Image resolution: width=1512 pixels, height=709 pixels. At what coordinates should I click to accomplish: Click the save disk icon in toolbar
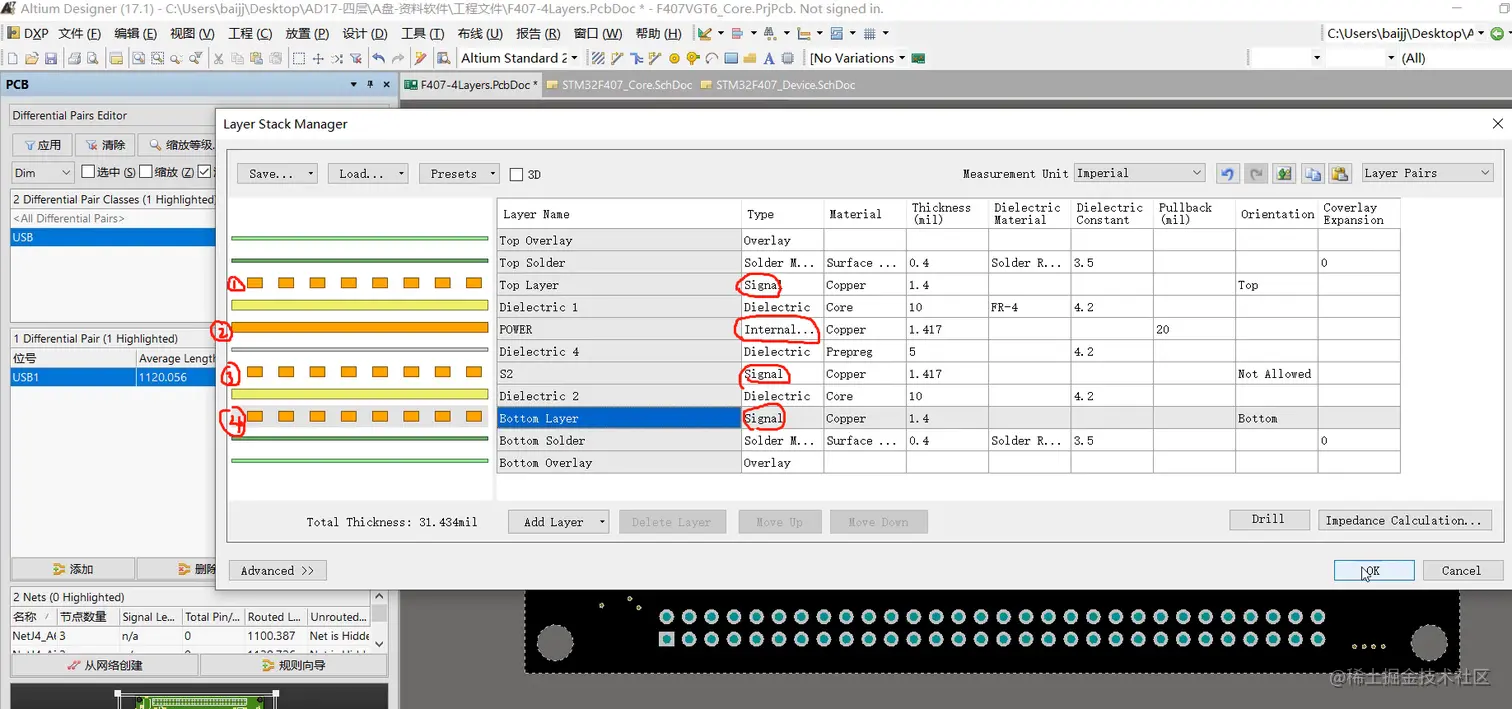pyautogui.click(x=50, y=58)
